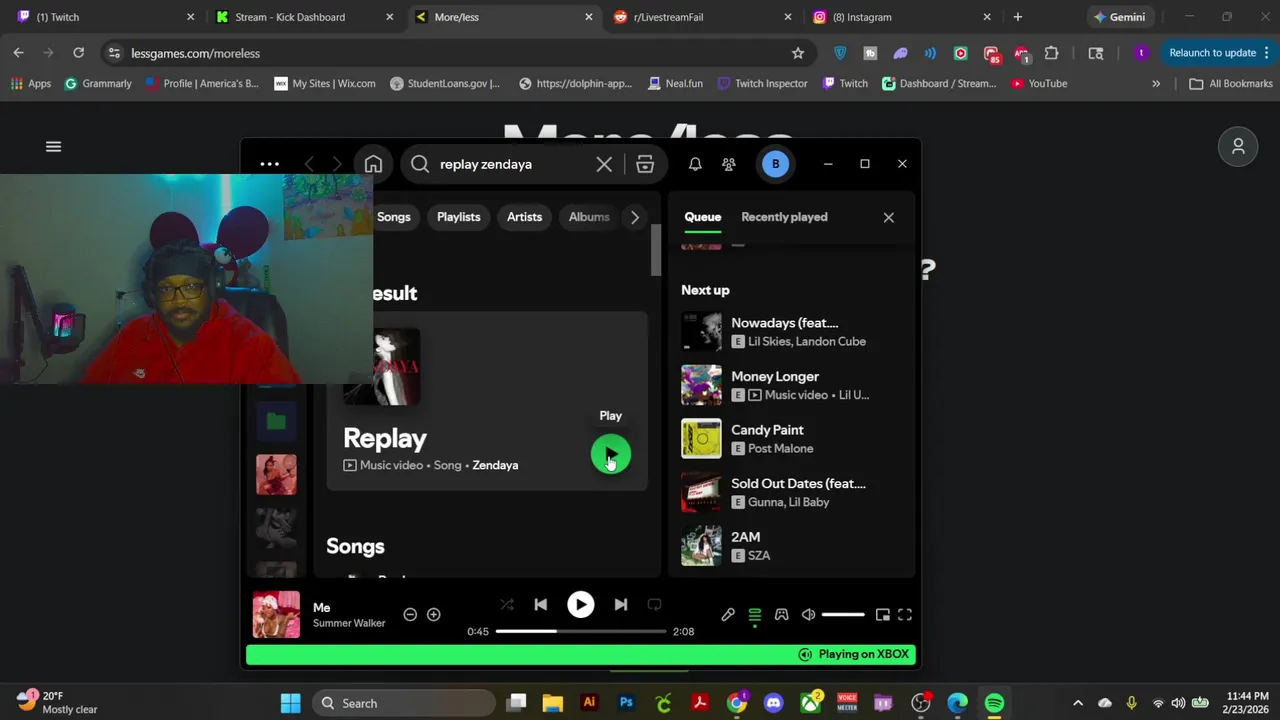Toggle repeat in Spotify player
Viewport: 1280px width, 720px height.
[654, 605]
